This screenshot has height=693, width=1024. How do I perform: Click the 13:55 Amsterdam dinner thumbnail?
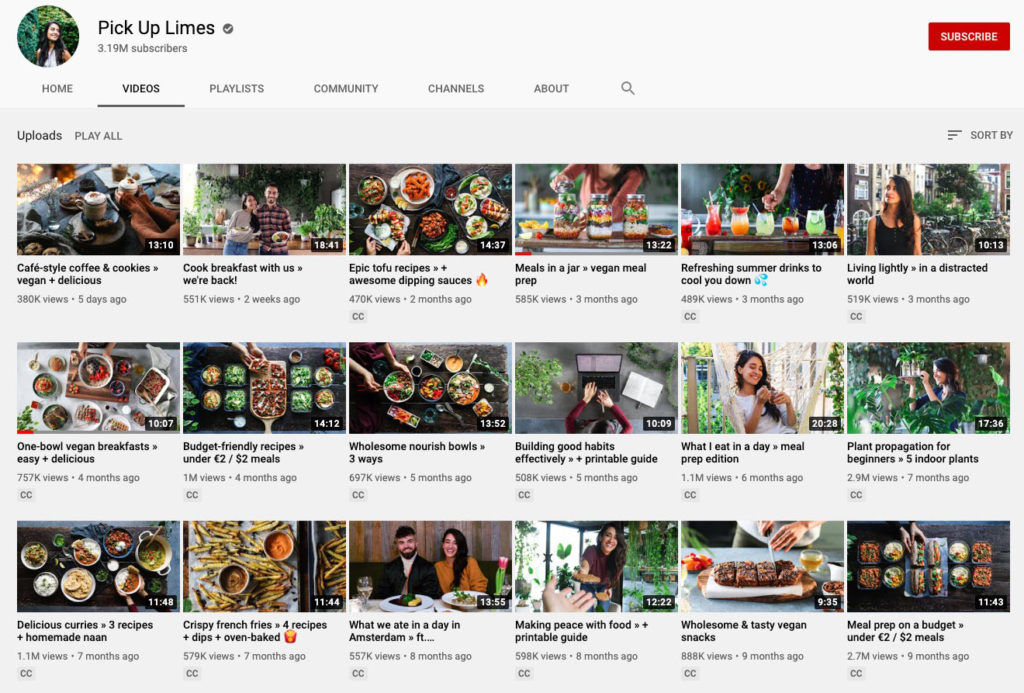(x=430, y=566)
